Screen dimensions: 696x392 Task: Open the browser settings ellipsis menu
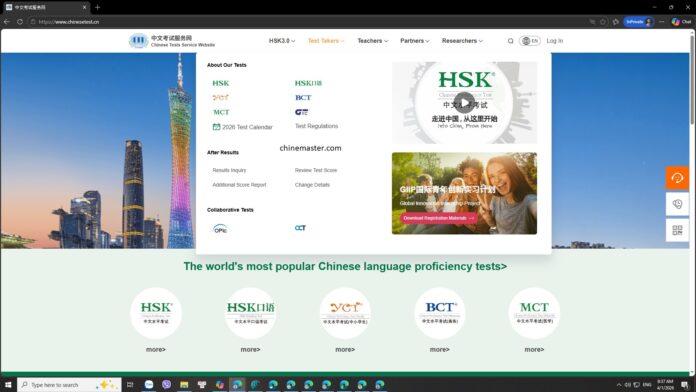click(662, 21)
